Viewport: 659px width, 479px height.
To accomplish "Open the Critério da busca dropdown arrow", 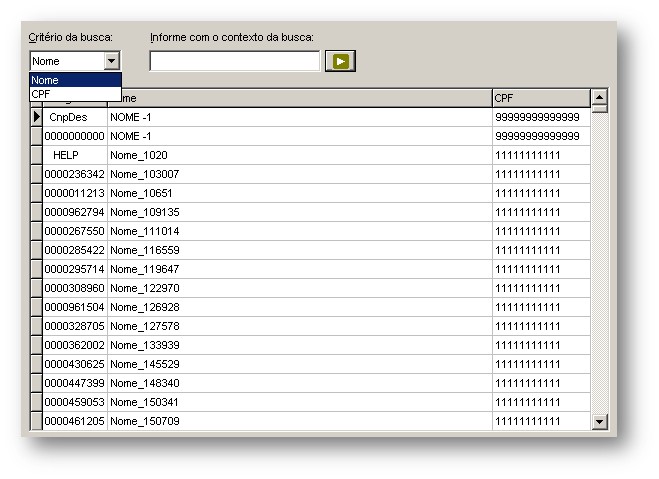I will point(111,61).
